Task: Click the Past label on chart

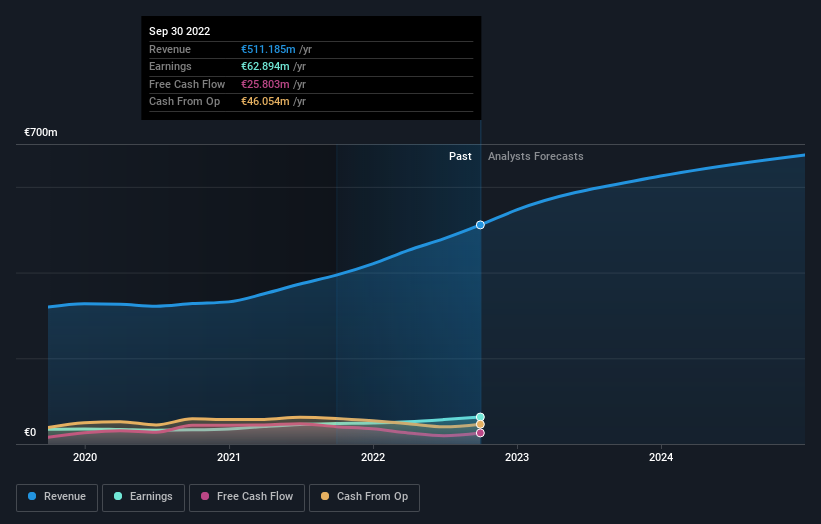Action: point(460,157)
